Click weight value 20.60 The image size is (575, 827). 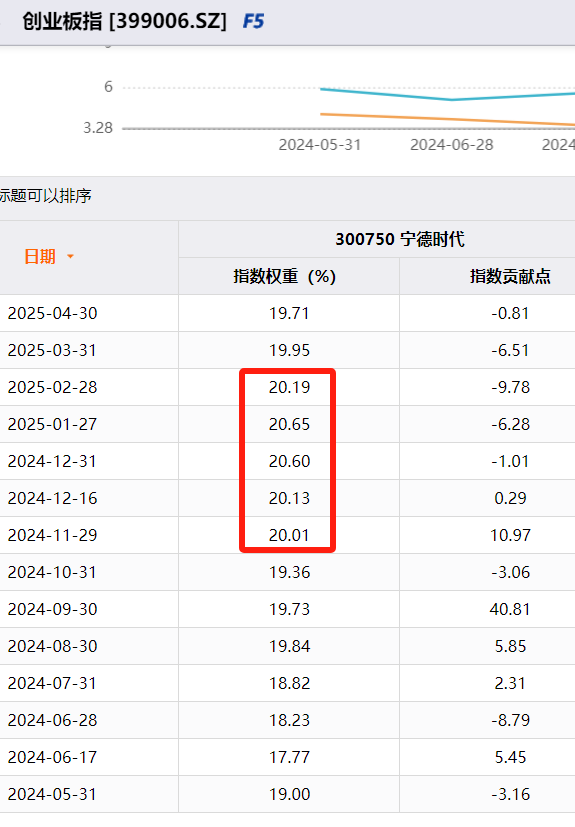[x=289, y=461]
